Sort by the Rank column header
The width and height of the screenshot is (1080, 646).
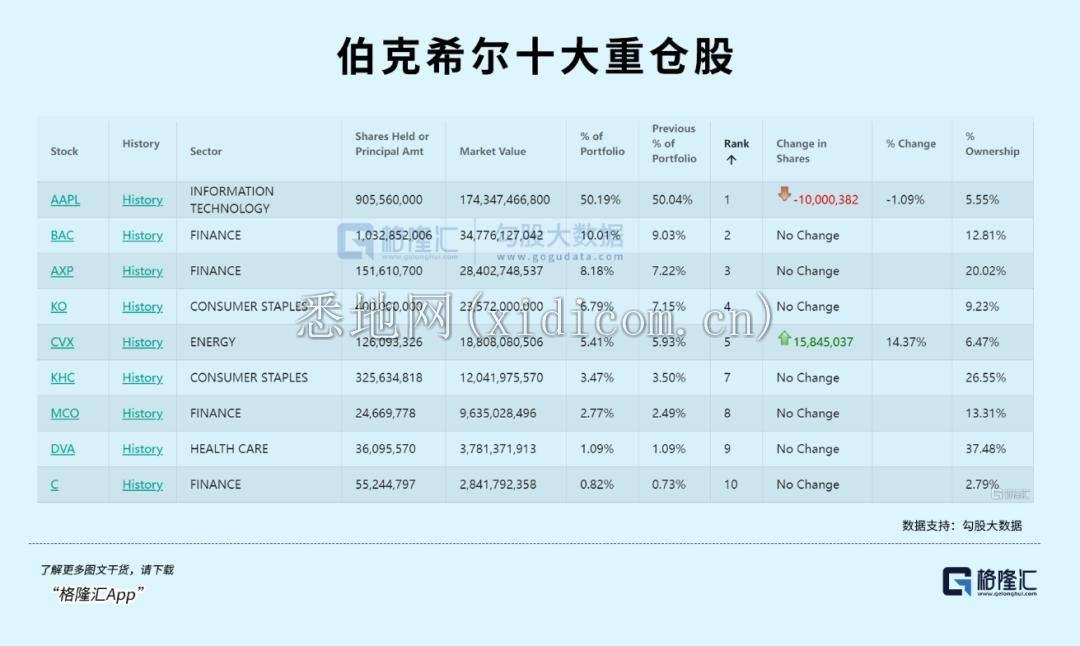click(x=736, y=144)
